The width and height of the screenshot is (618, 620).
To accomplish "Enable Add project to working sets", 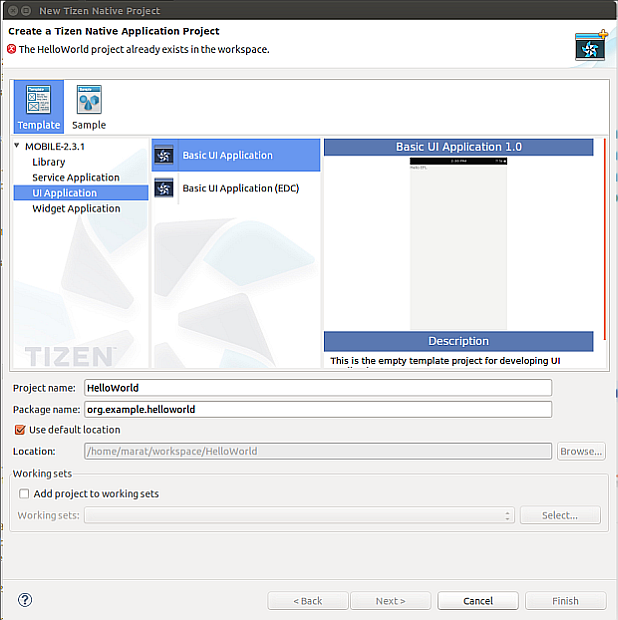I will click(x=24, y=493).
